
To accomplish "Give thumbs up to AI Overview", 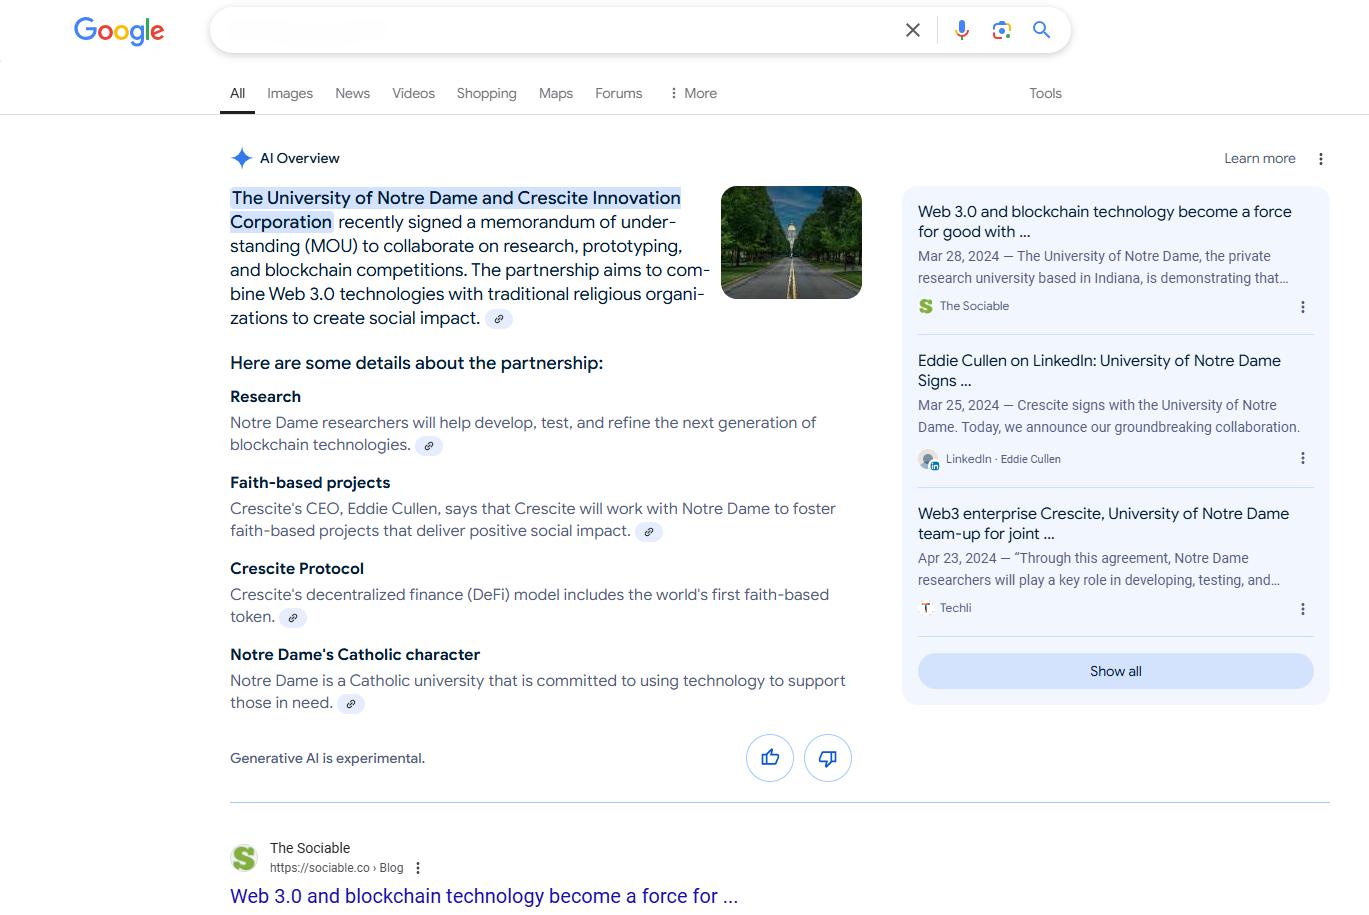I will (770, 758).
